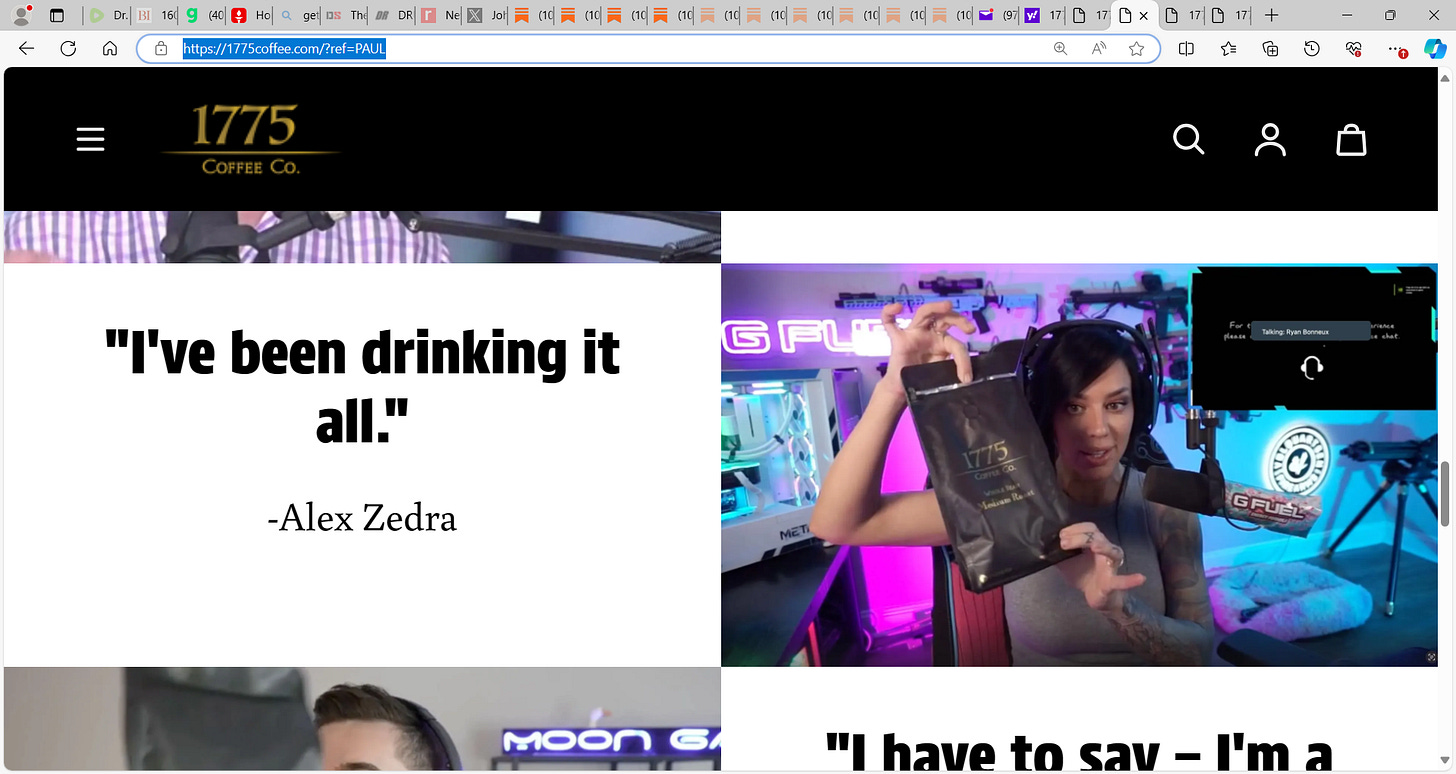Open the hamburger navigation menu
The height and width of the screenshot is (774, 1456).
click(x=90, y=139)
